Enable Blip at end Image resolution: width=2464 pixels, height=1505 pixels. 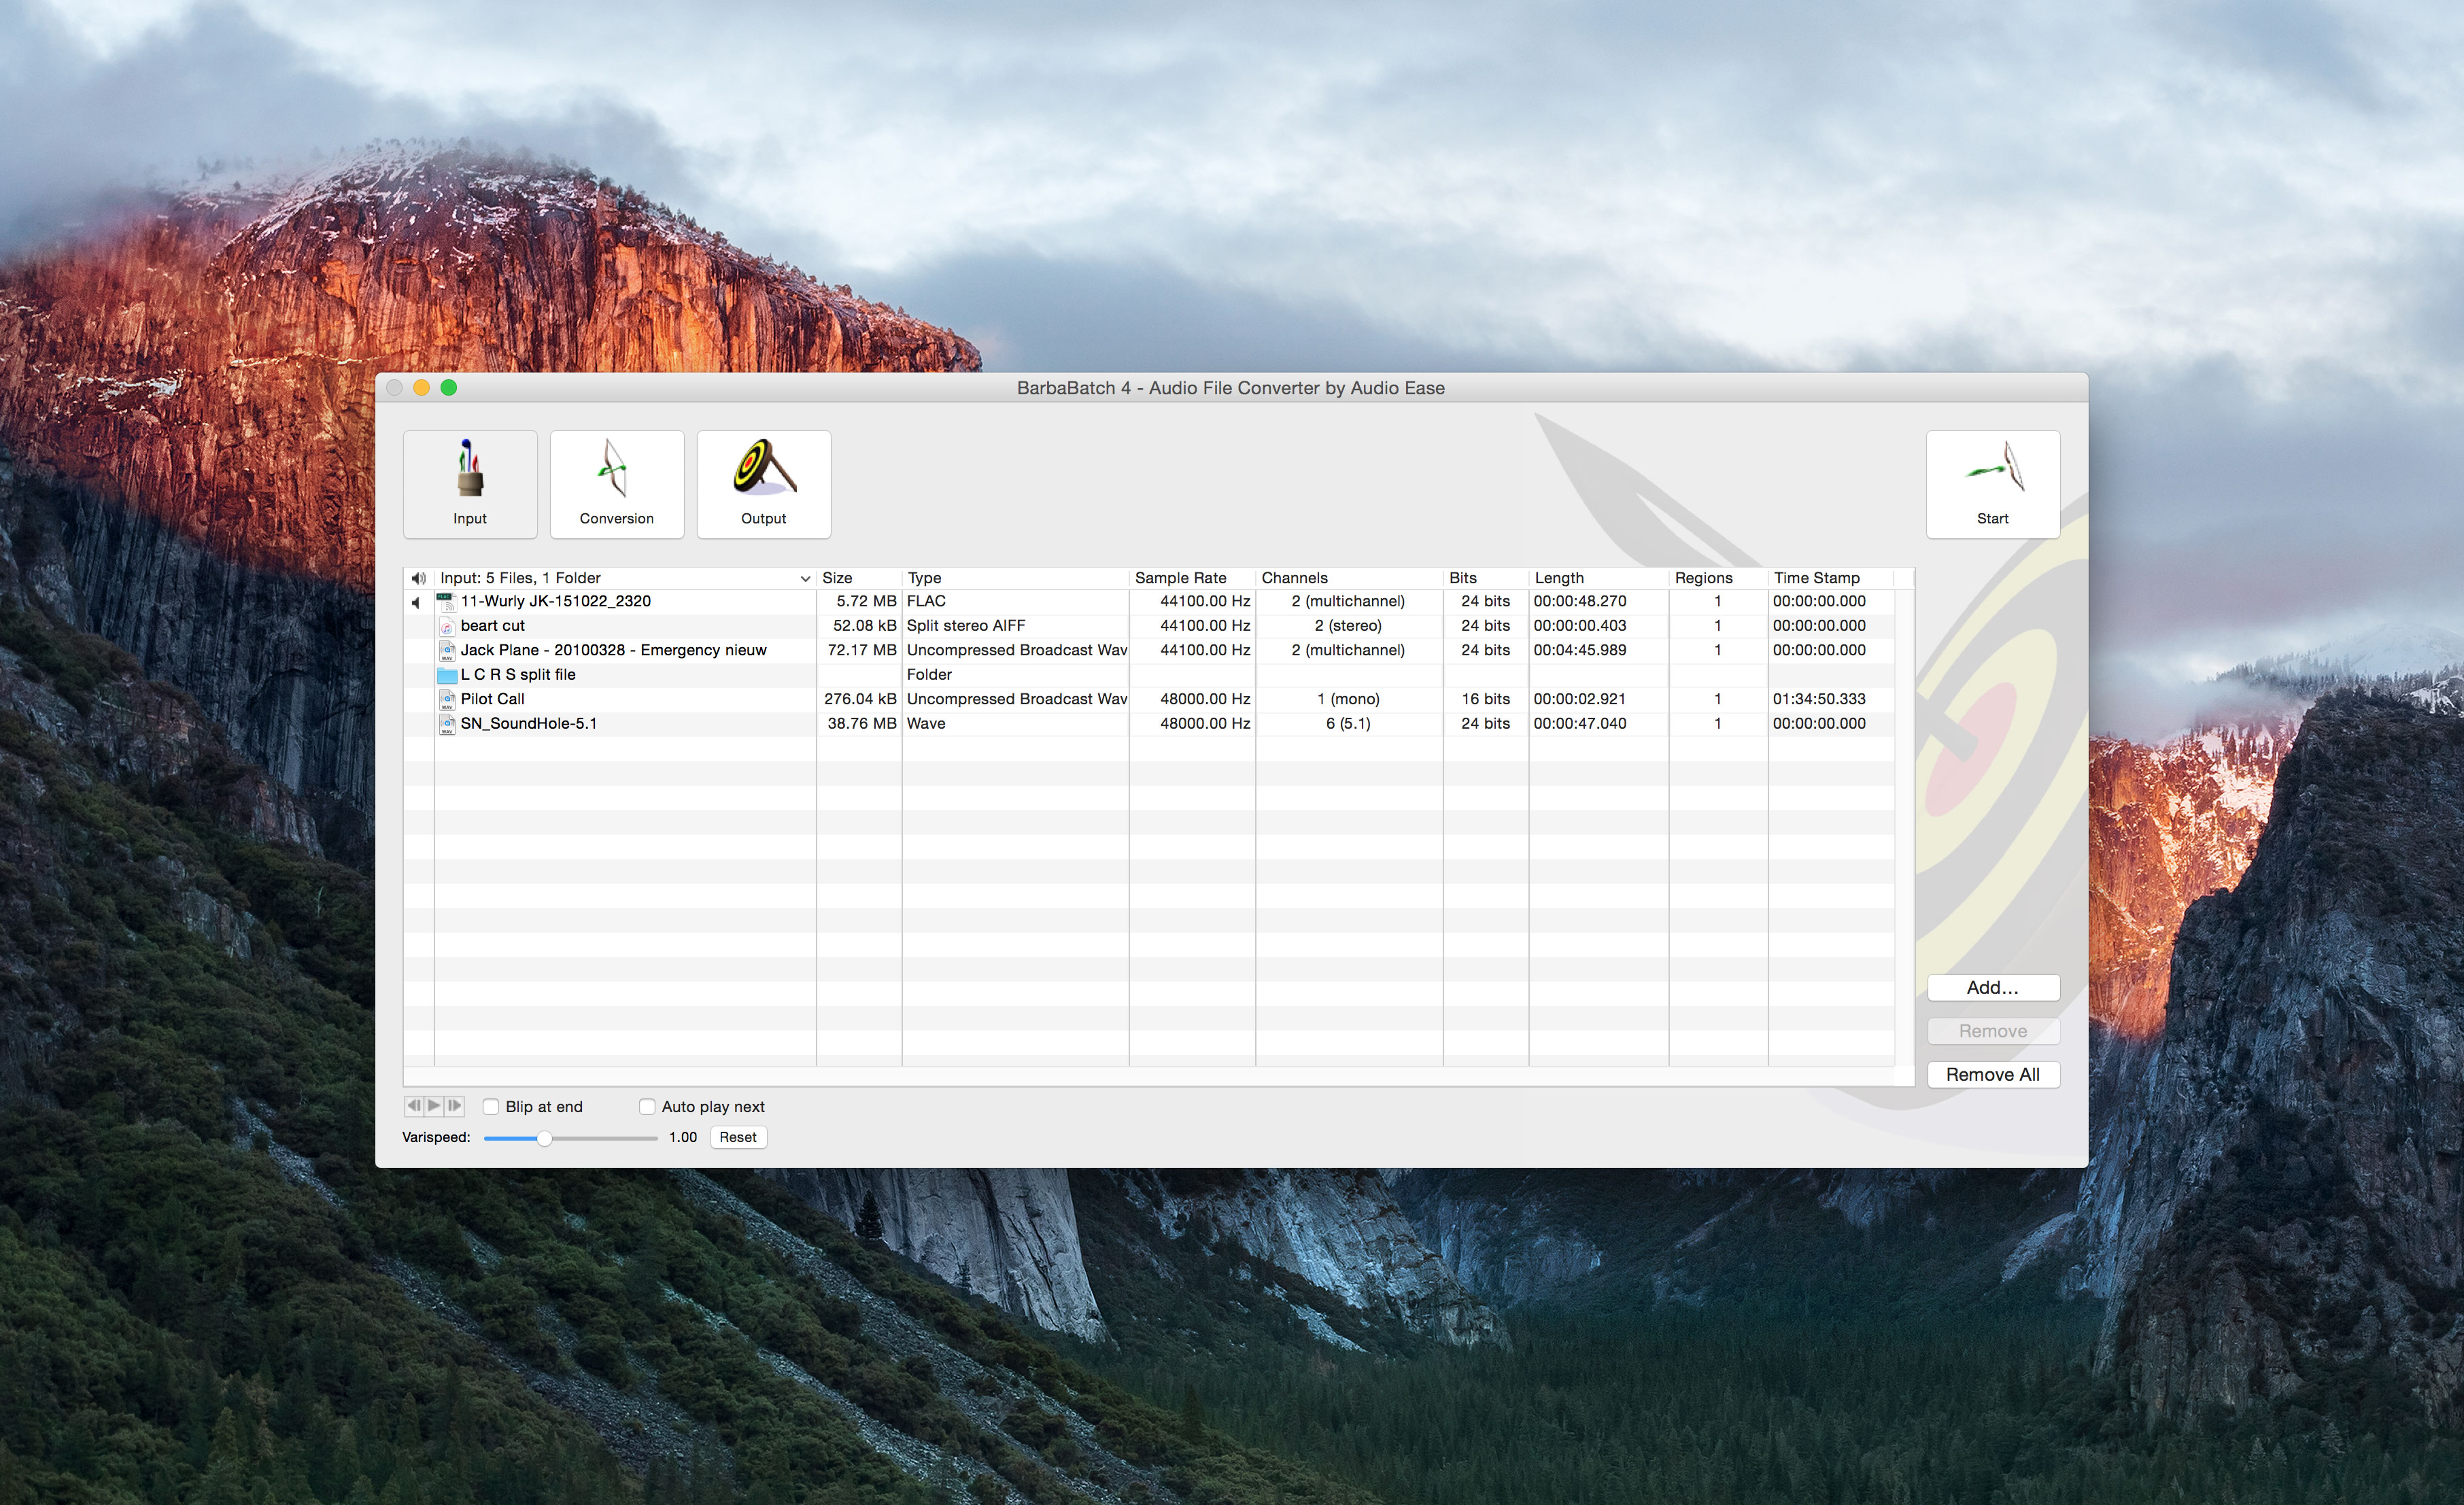coord(491,1106)
